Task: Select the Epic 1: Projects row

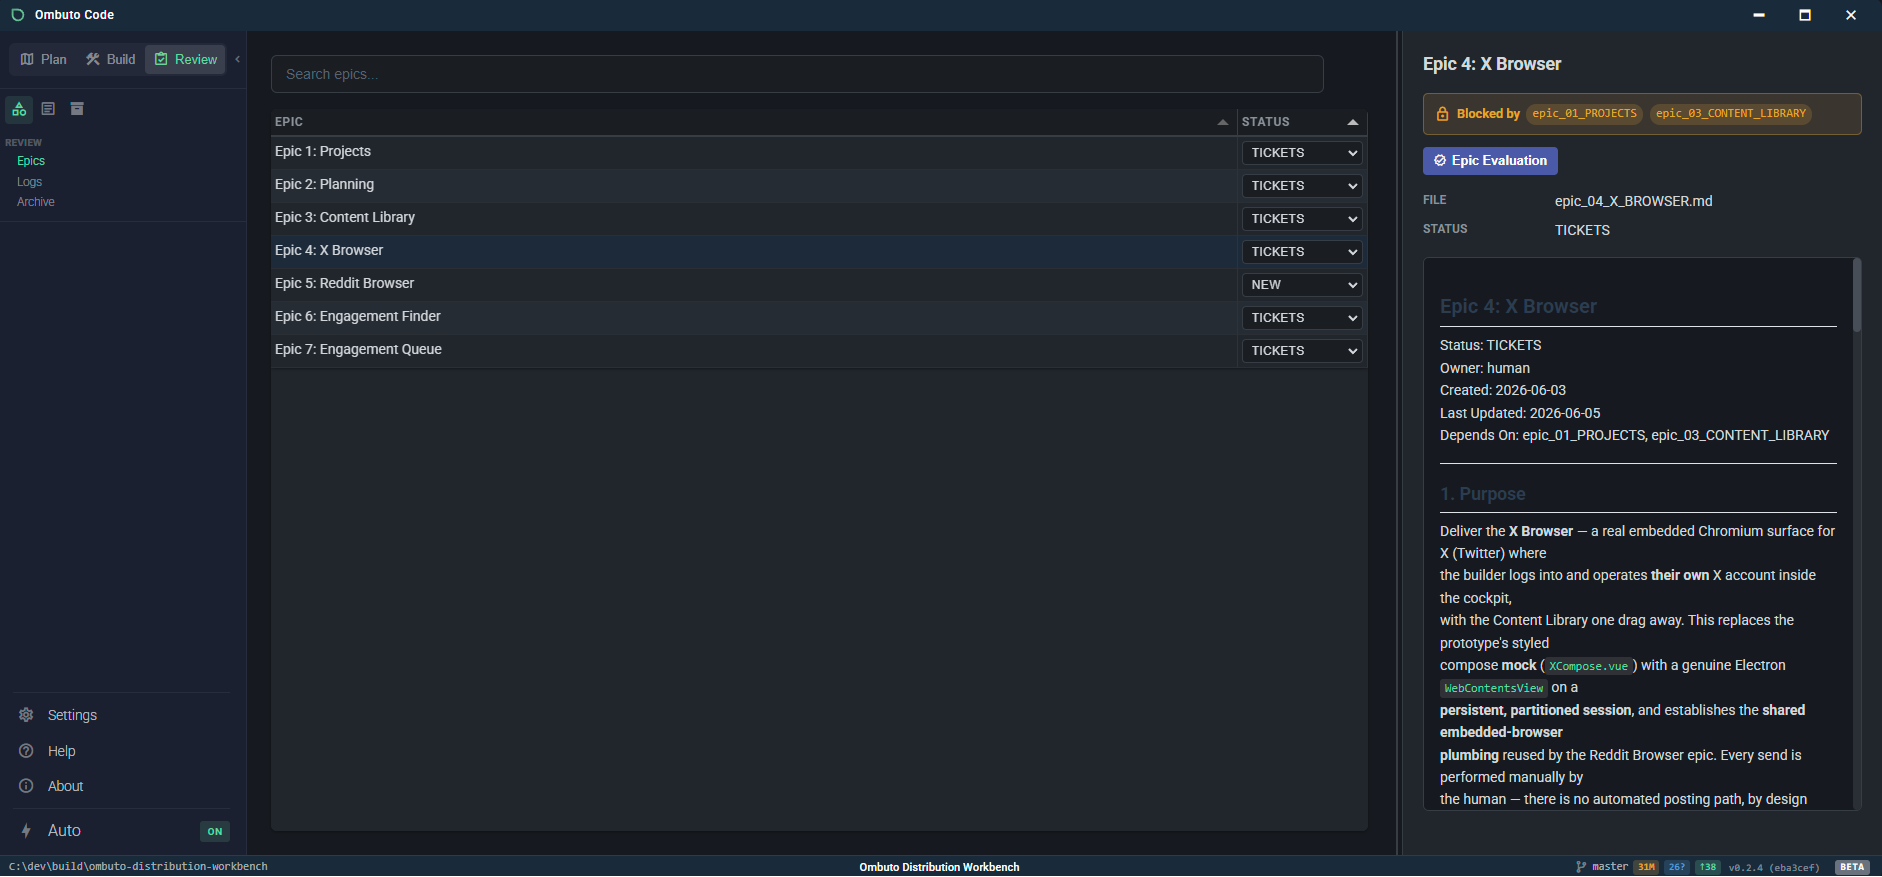Action: [x=754, y=152]
